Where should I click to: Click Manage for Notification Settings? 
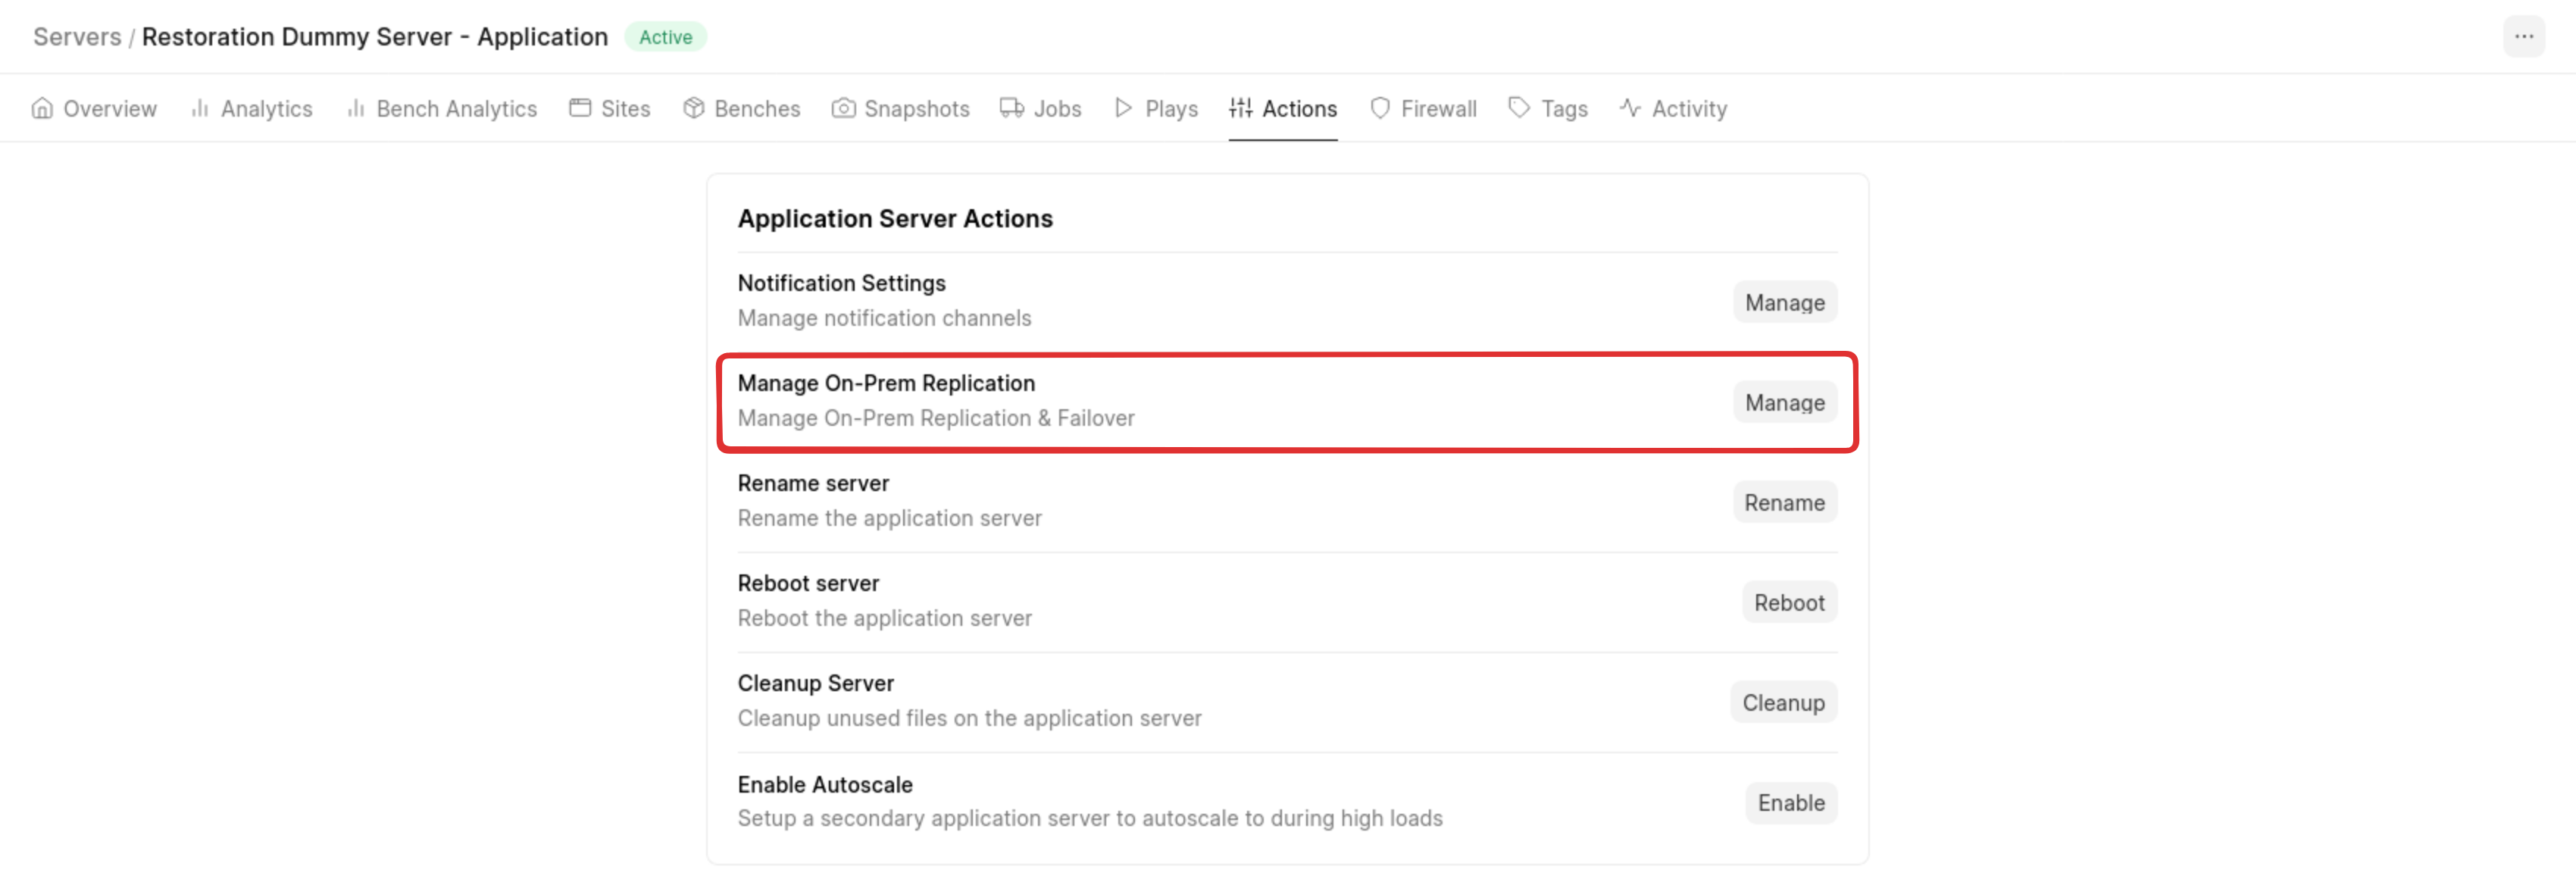(1784, 302)
